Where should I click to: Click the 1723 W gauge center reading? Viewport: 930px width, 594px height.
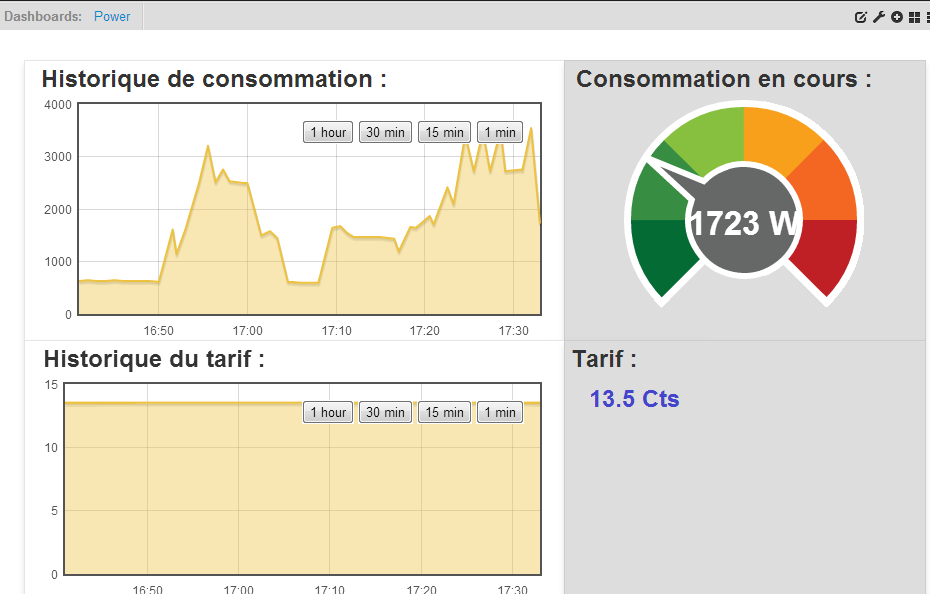point(742,223)
